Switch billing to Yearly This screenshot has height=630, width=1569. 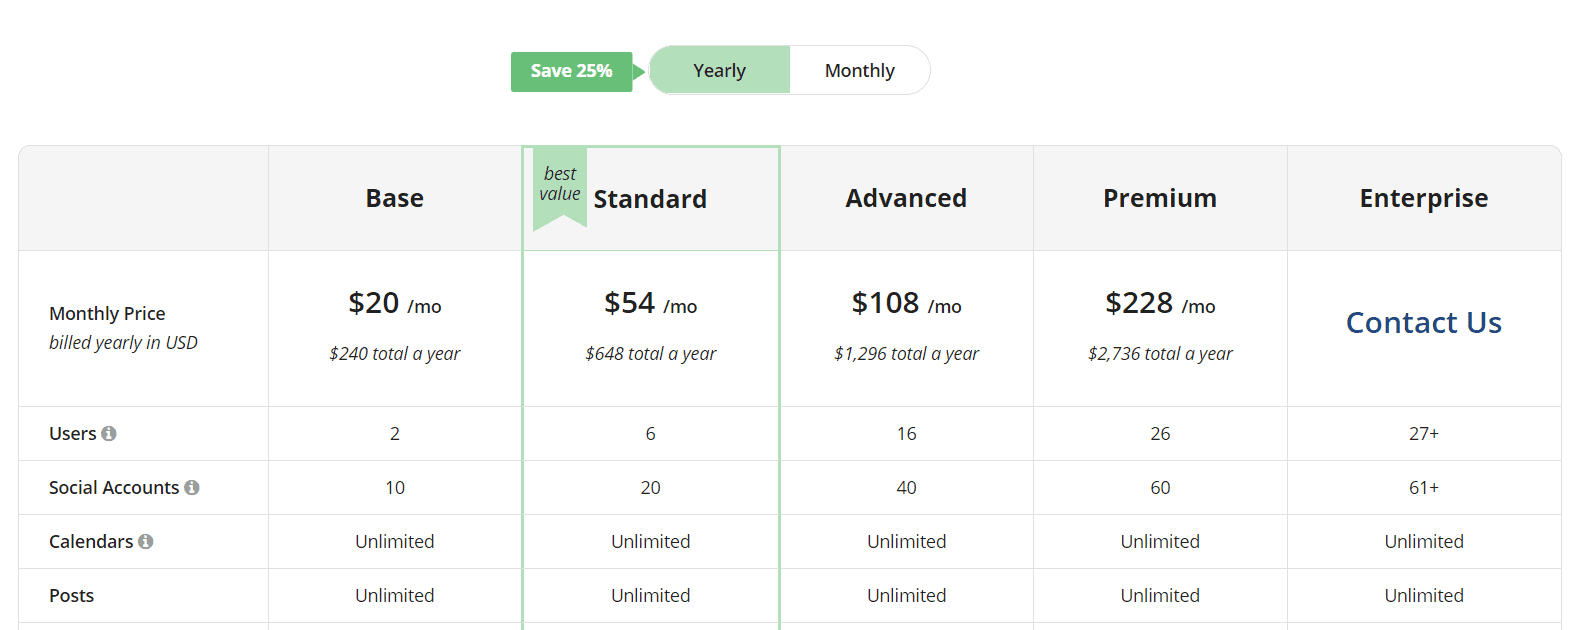tap(719, 71)
